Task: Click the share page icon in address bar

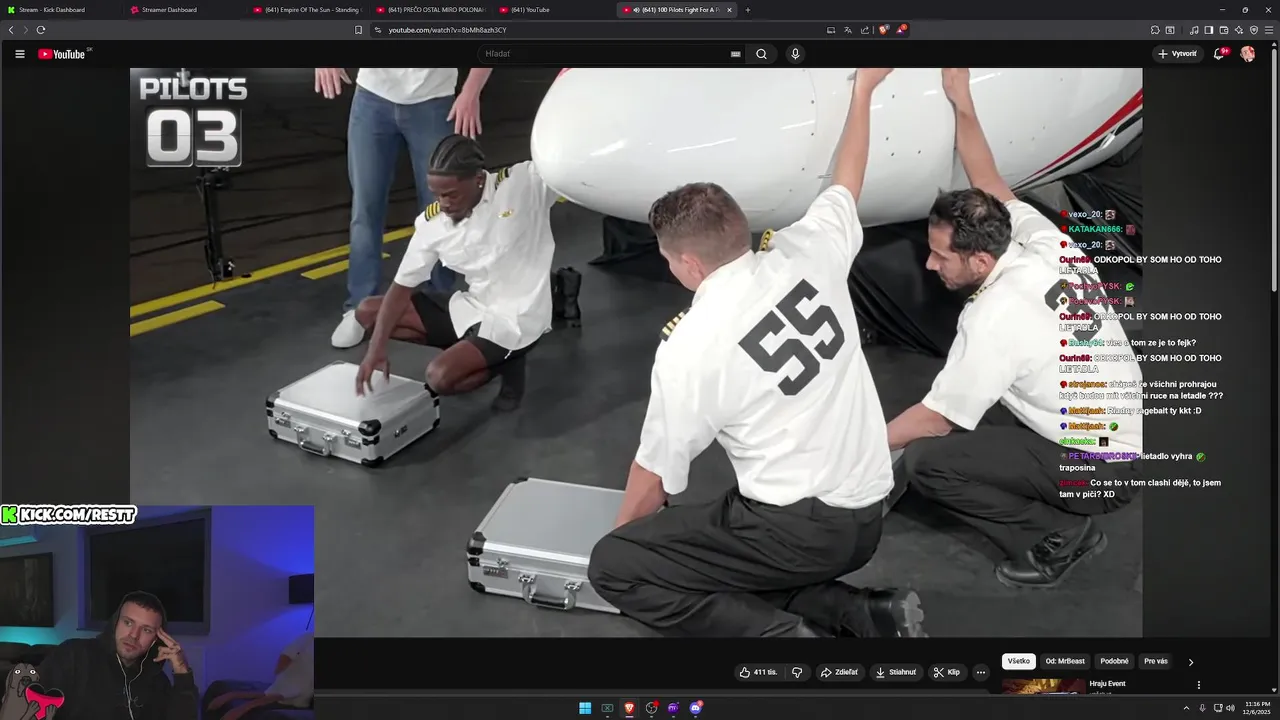Action: tap(865, 30)
